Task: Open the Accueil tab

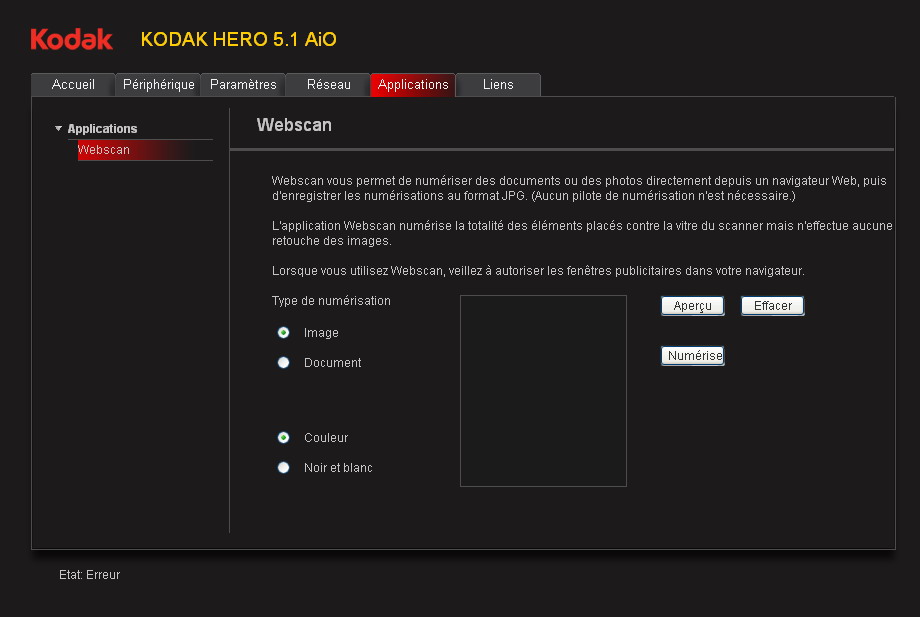Action: point(73,85)
